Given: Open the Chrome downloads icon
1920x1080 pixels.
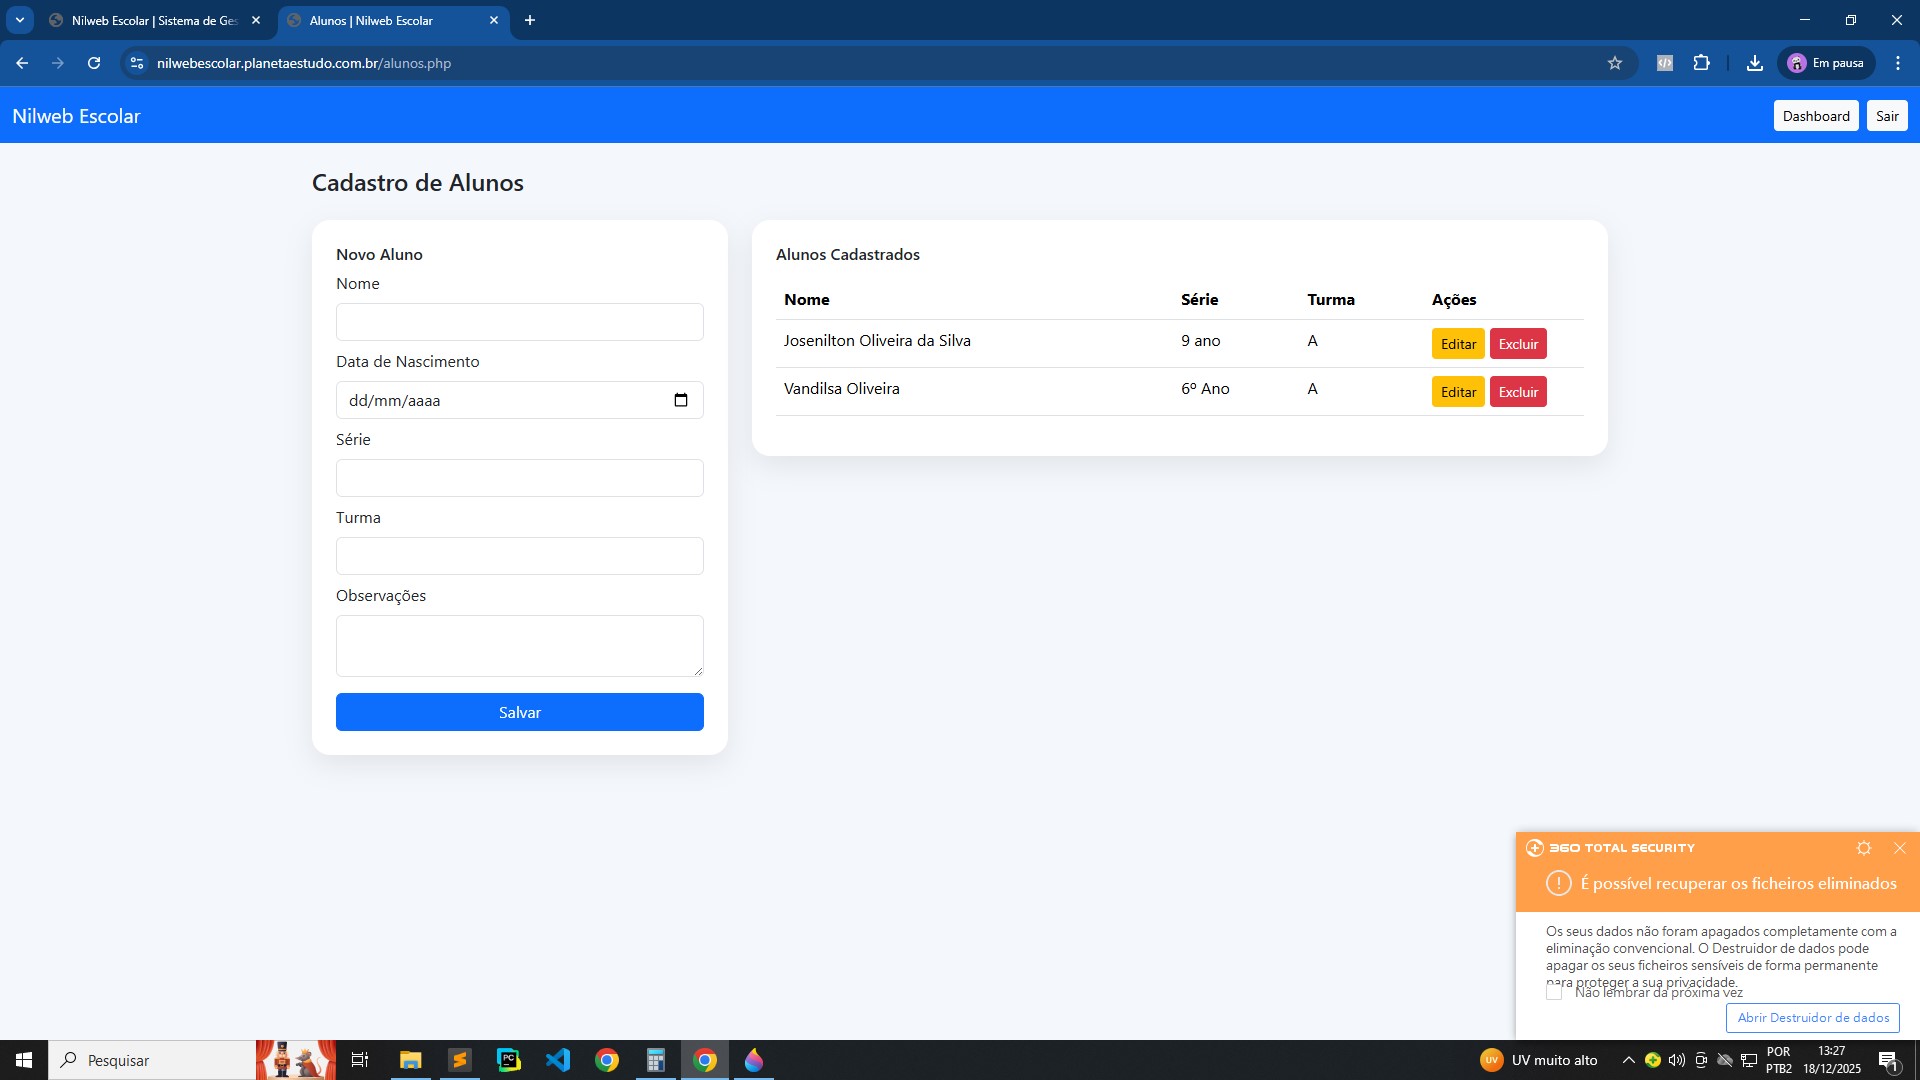Looking at the screenshot, I should pyautogui.click(x=1755, y=63).
